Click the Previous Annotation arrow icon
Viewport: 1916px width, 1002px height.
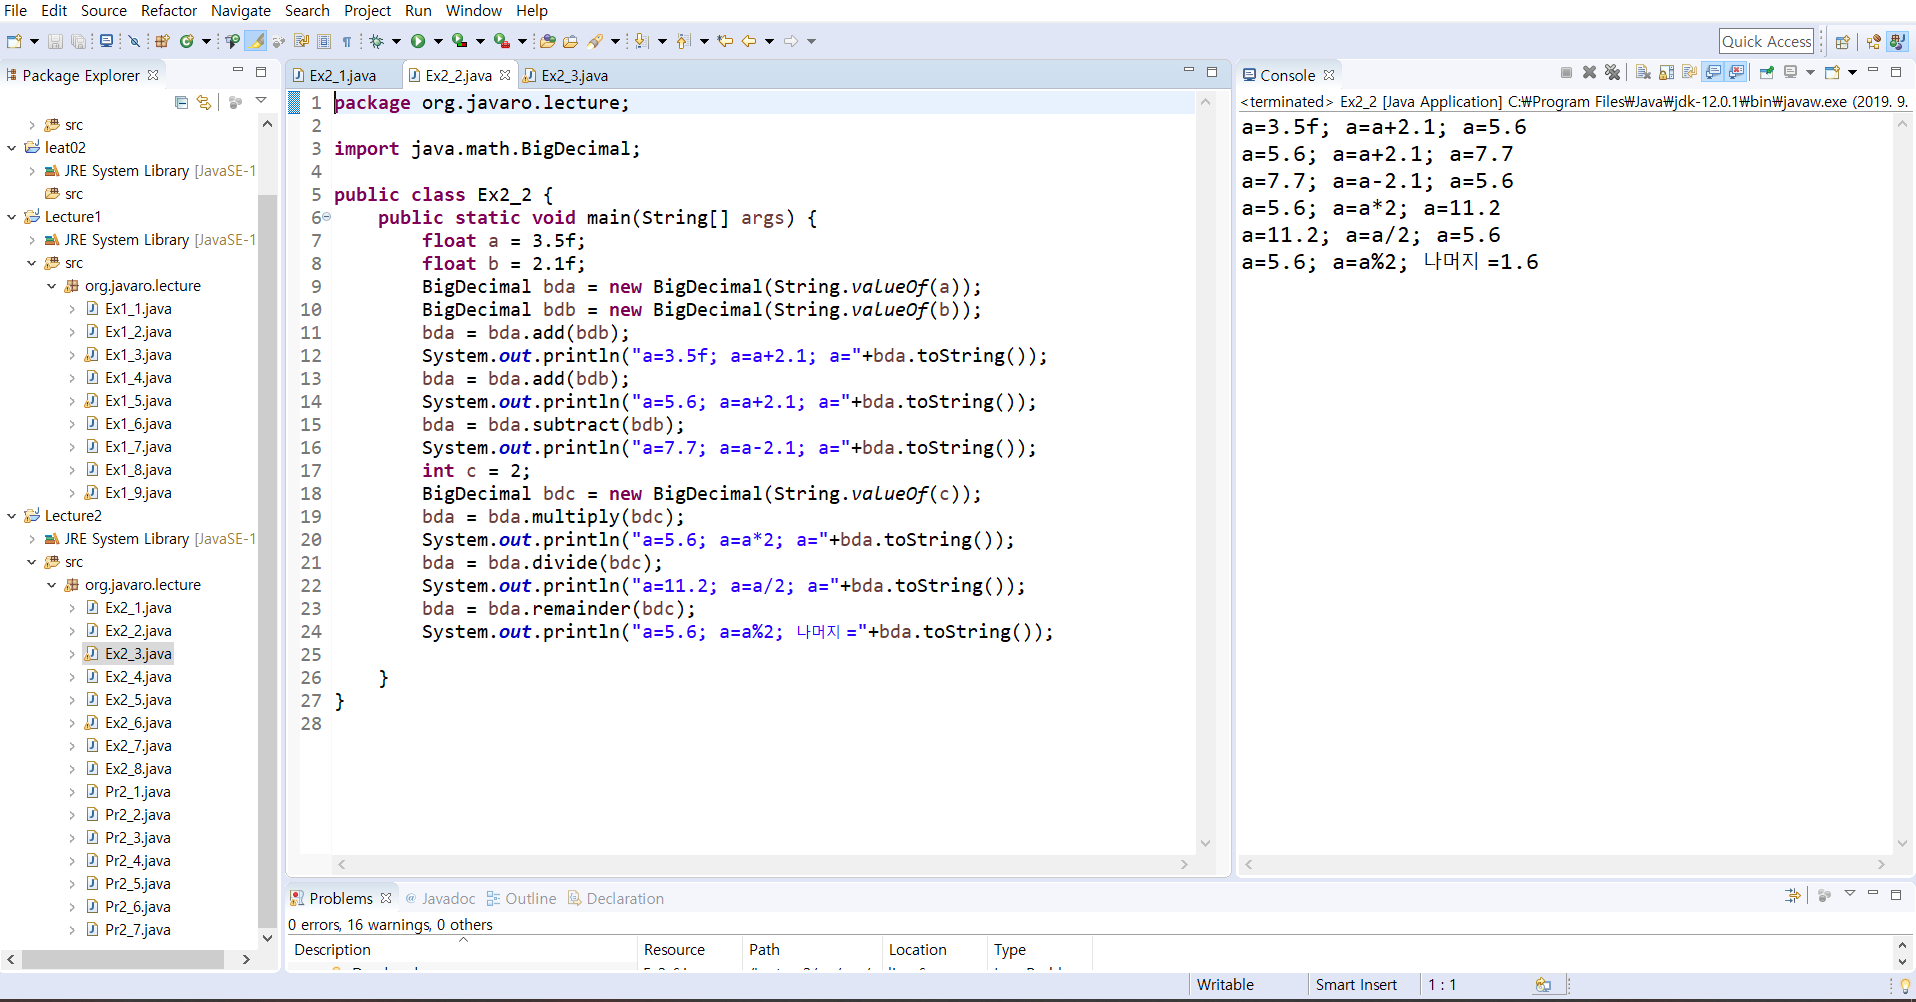pyautogui.click(x=682, y=41)
